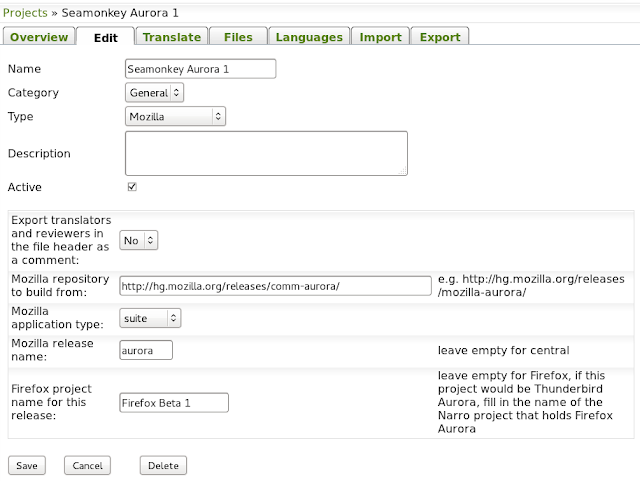640x481 pixels.
Task: Focus the Name input field
Action: pos(200,69)
